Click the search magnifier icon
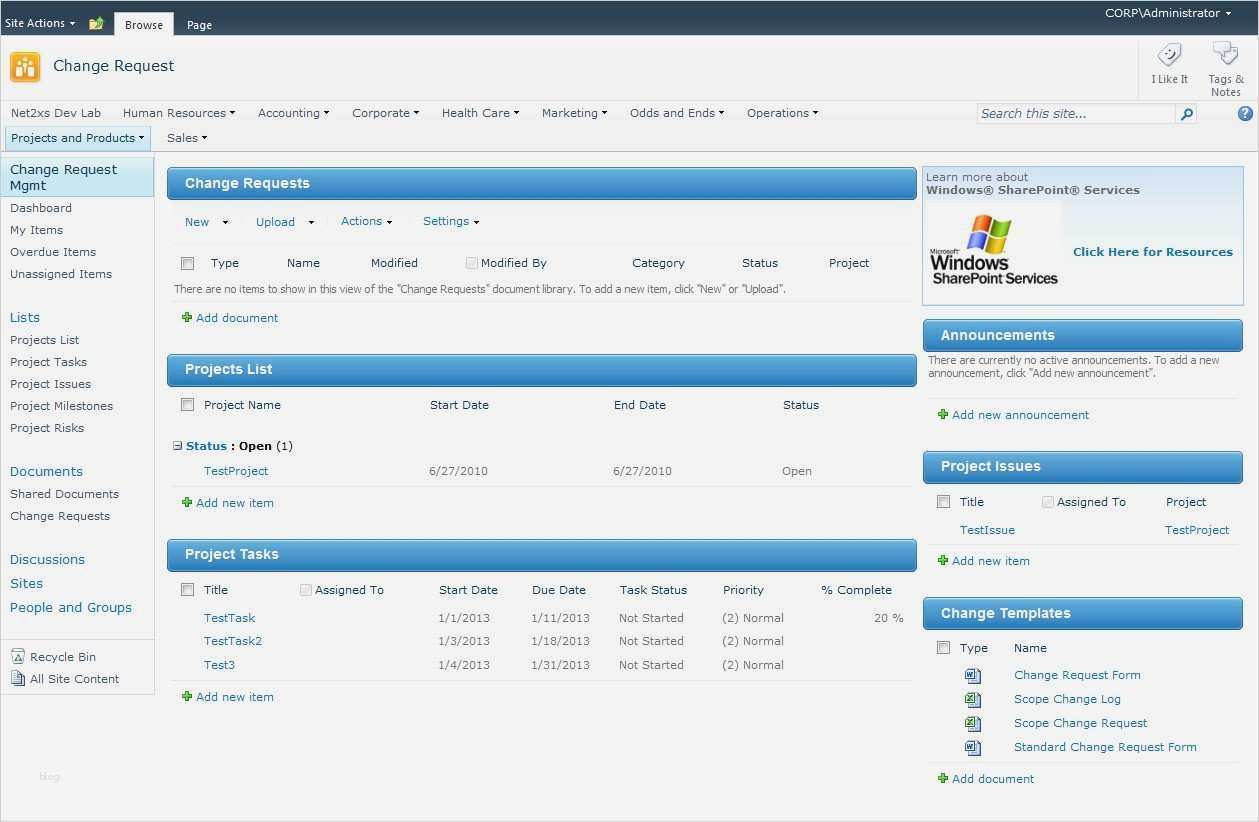The height and width of the screenshot is (822, 1259). 1186,114
